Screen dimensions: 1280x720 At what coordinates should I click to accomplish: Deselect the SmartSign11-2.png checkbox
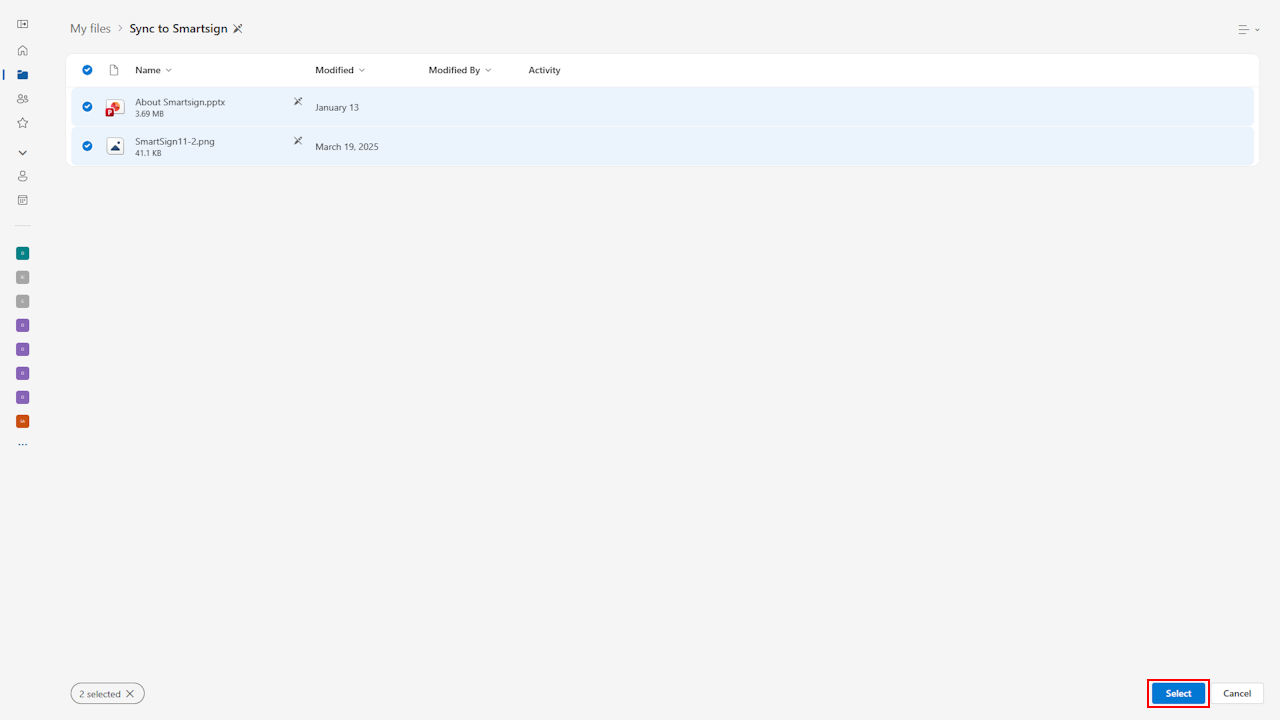click(x=87, y=146)
